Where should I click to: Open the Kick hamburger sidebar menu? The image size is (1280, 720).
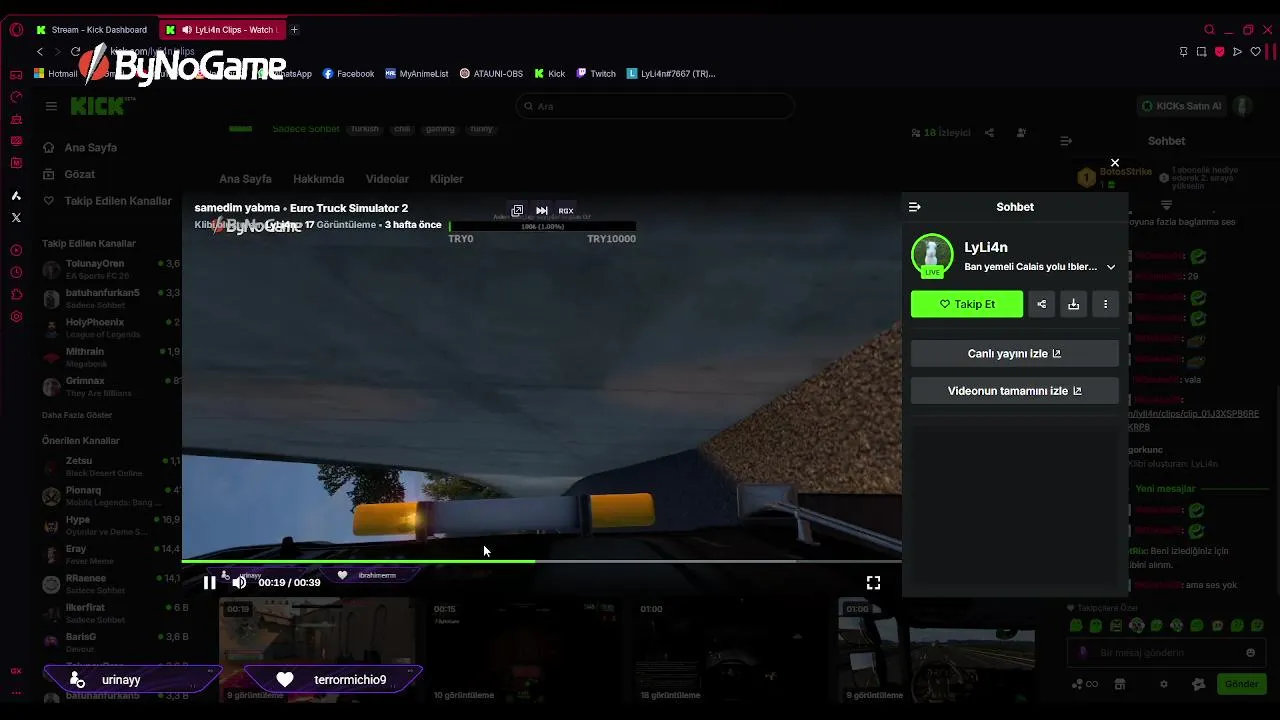click(x=51, y=106)
